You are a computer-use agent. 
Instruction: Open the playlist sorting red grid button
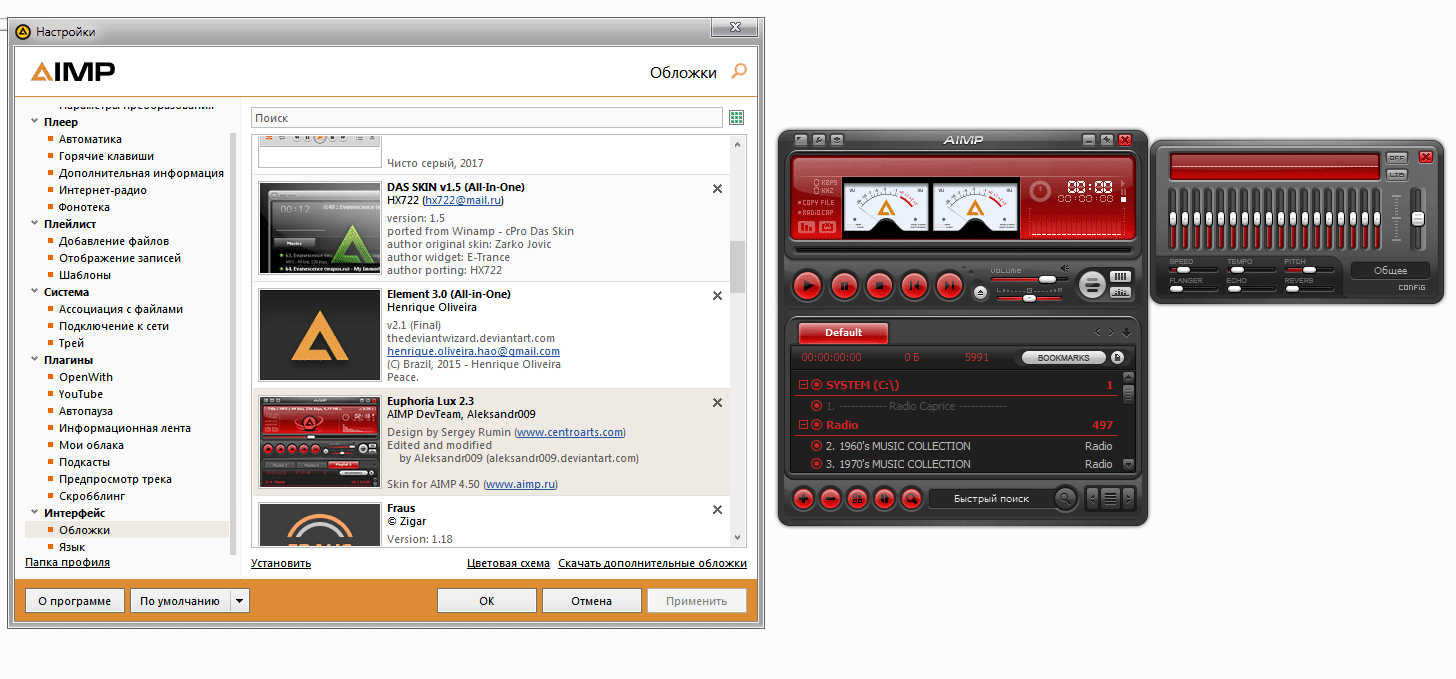857,497
